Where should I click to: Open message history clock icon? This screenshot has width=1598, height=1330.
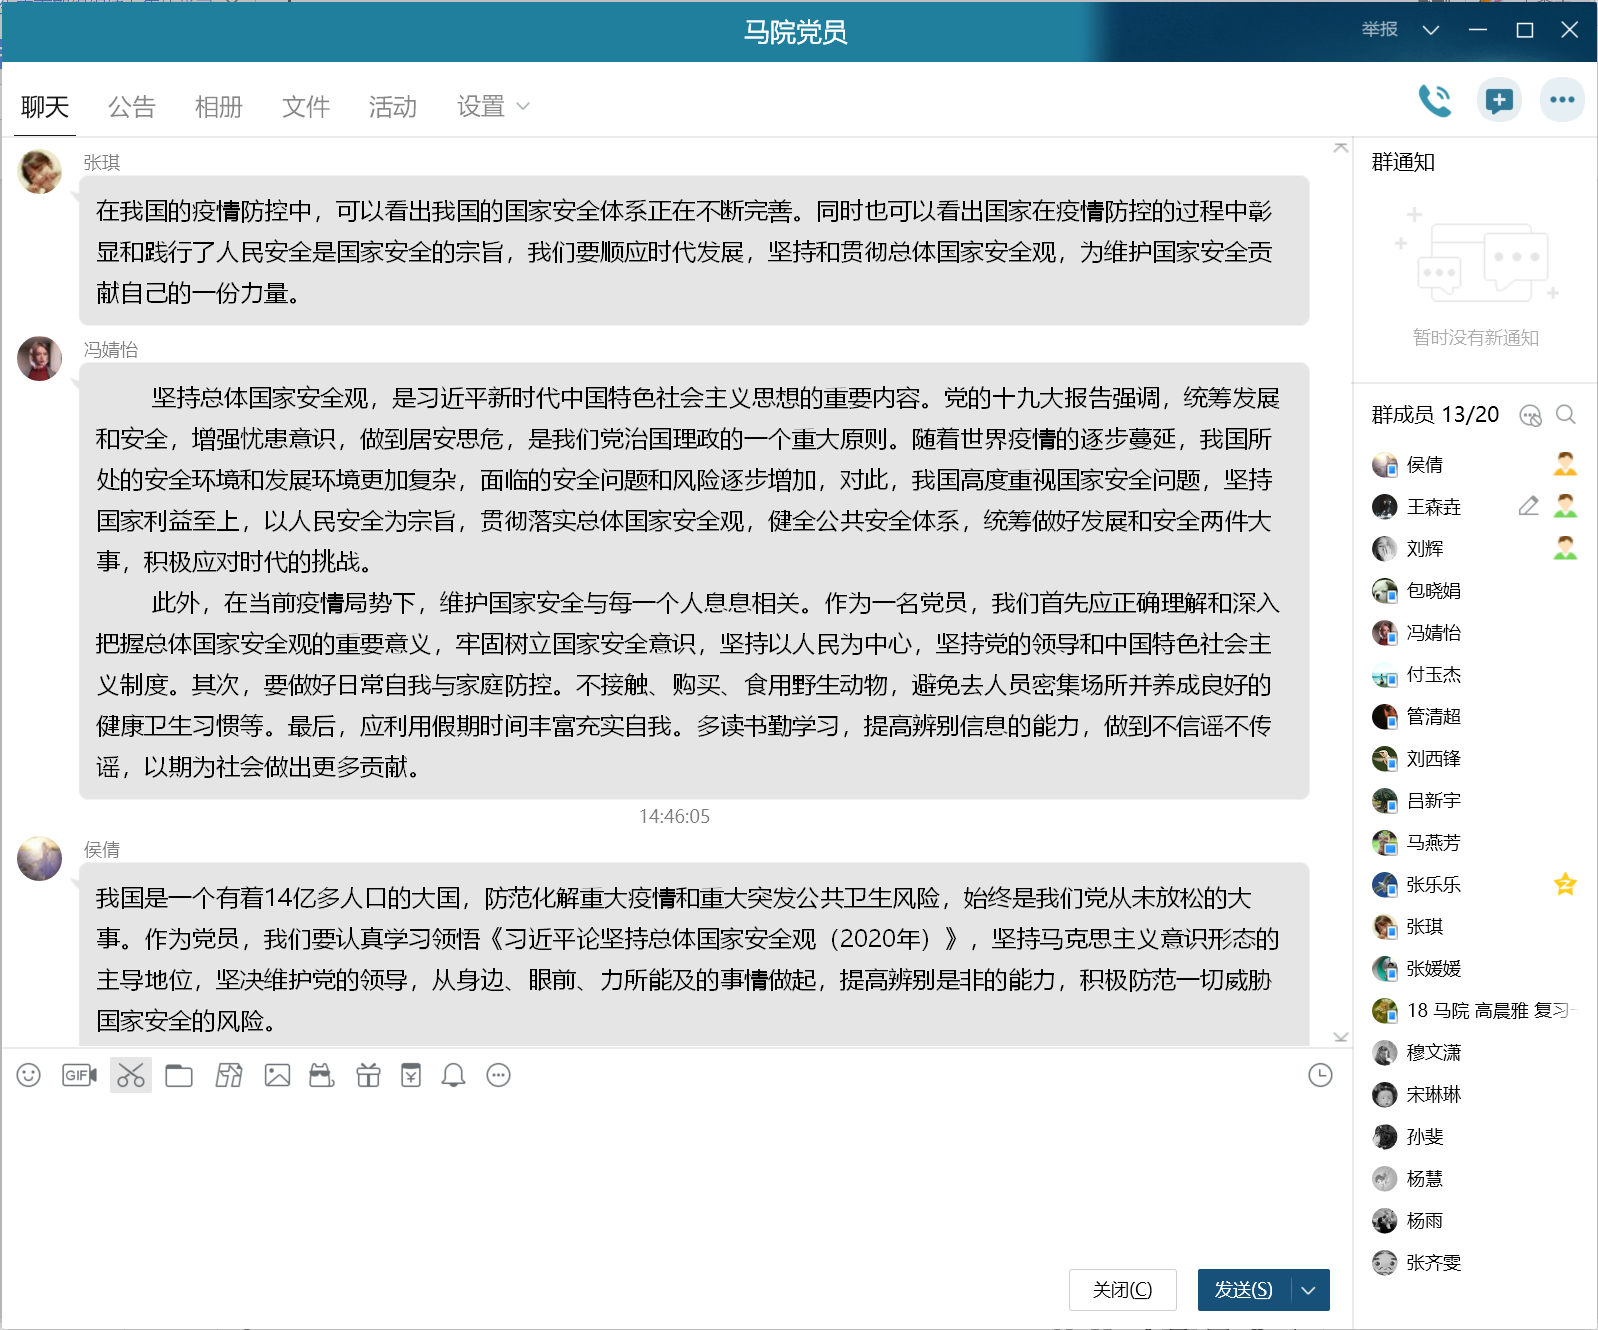(1320, 1075)
